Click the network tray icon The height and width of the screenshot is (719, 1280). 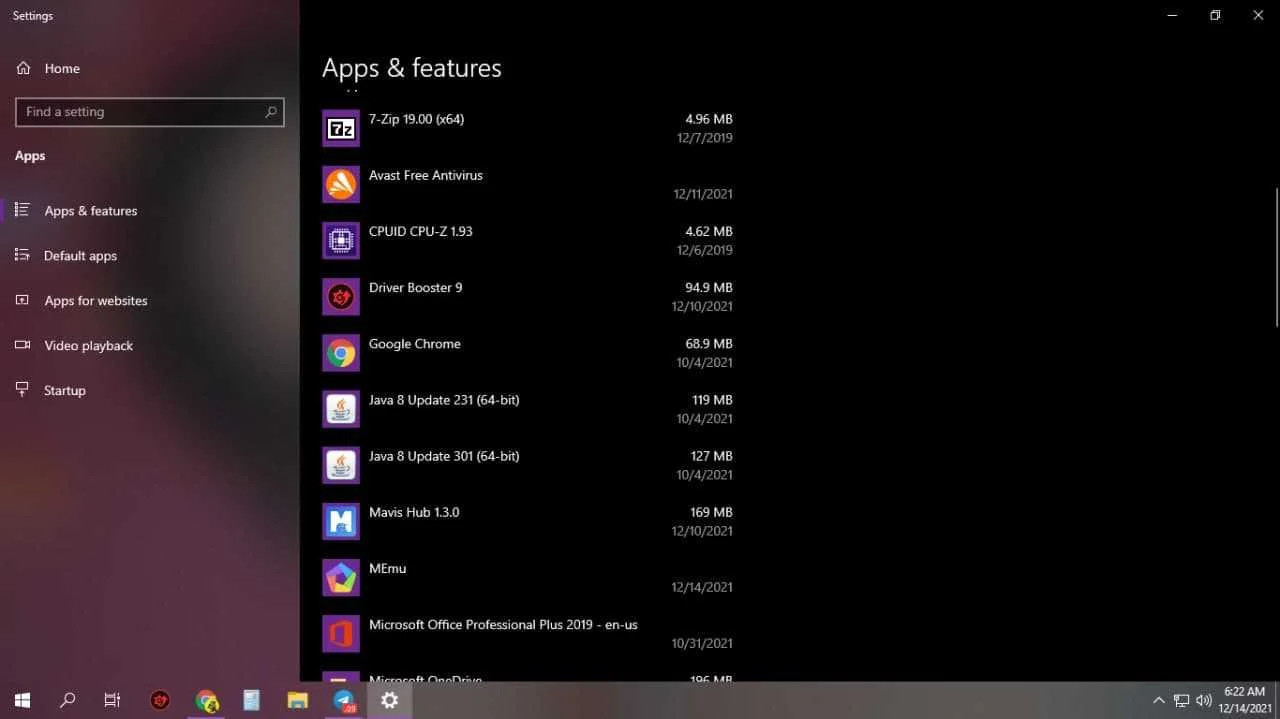[x=1181, y=700]
